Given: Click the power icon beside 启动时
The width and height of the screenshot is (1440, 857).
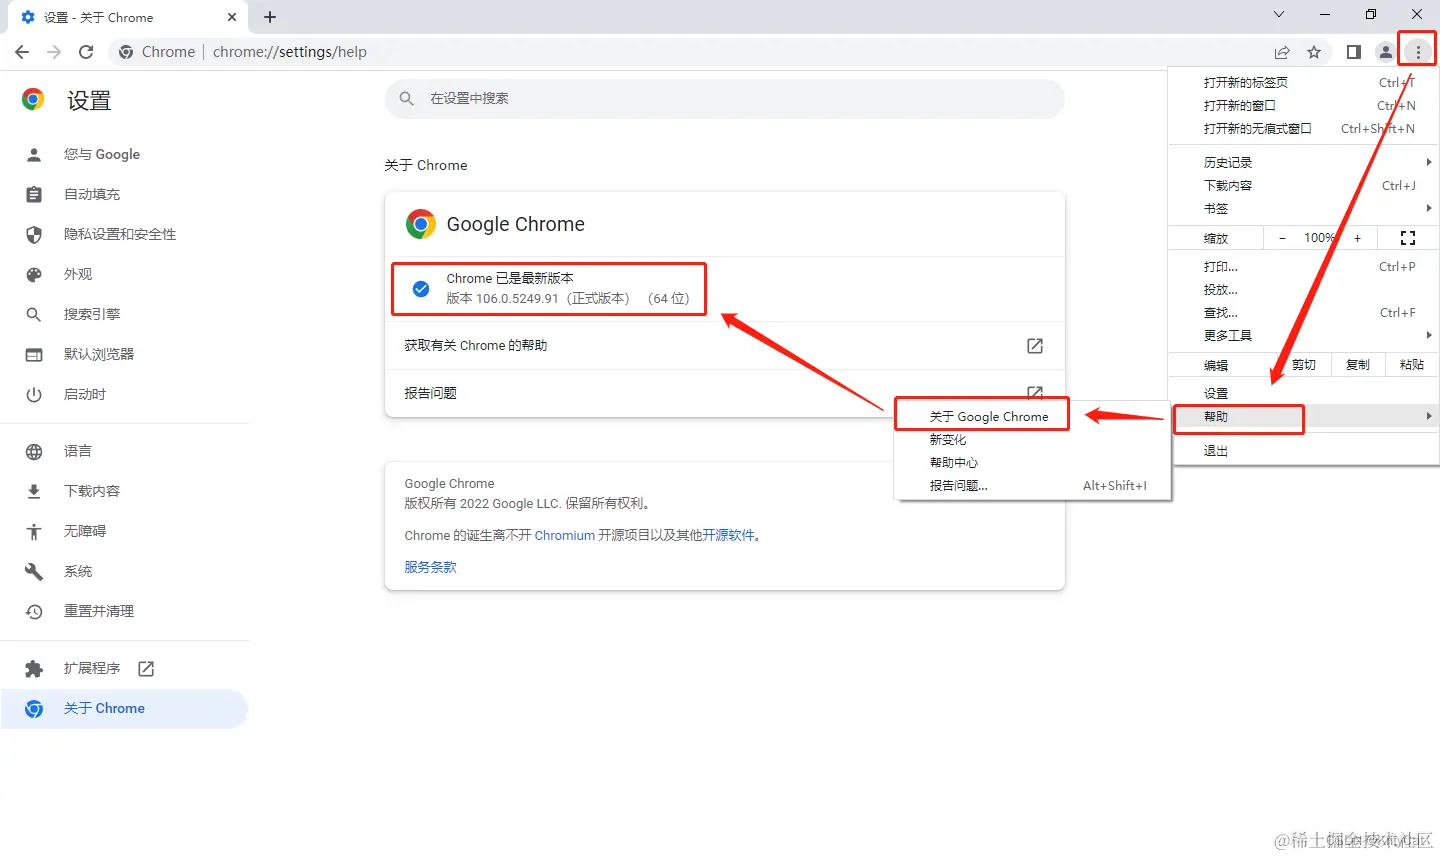Looking at the screenshot, I should [x=34, y=394].
